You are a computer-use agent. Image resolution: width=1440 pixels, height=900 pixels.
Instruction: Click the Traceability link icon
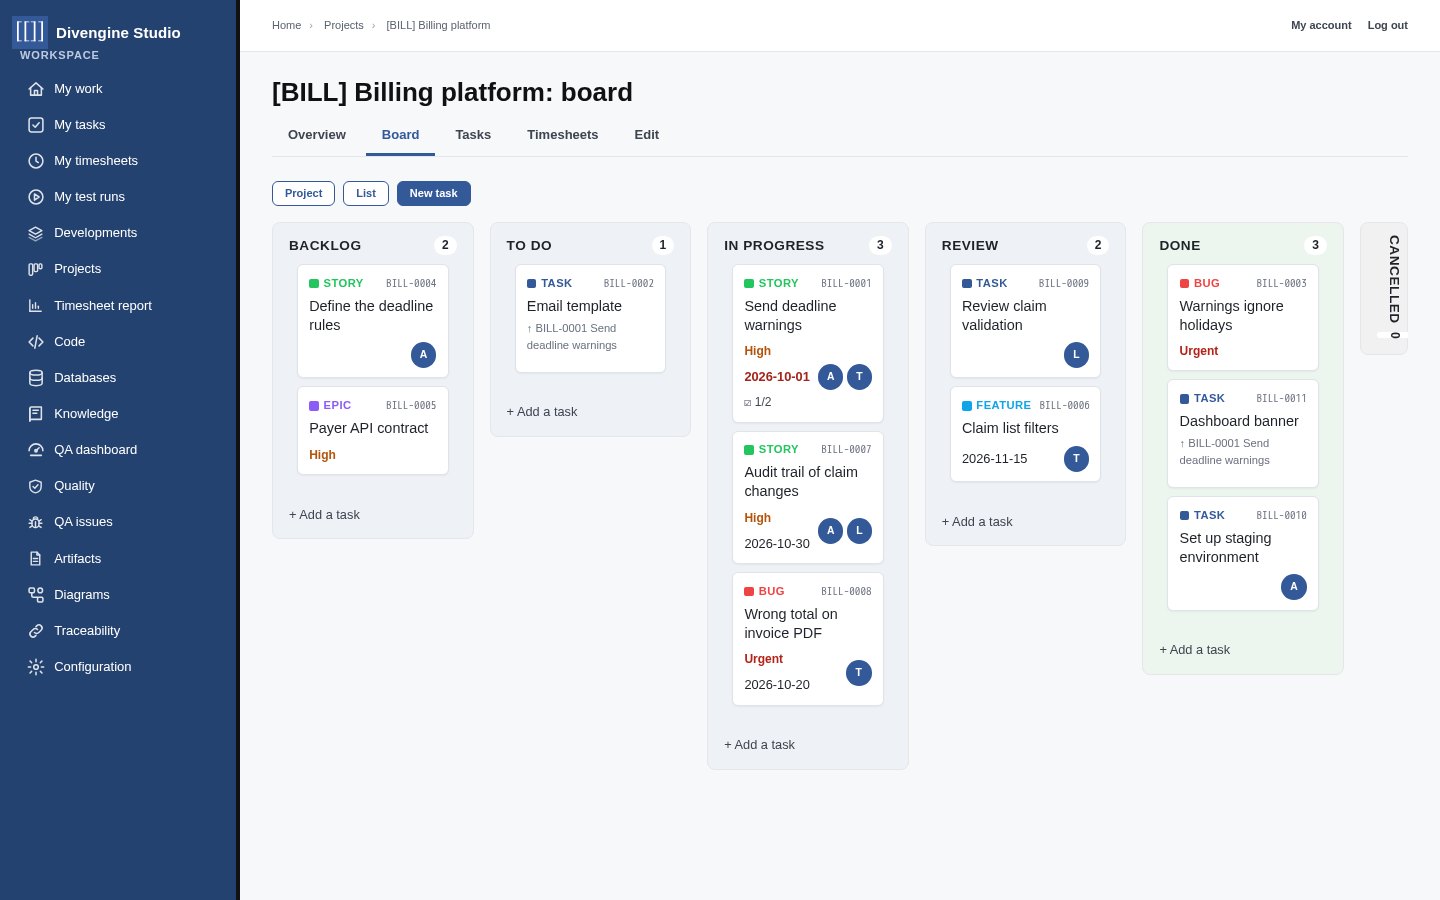point(36,631)
